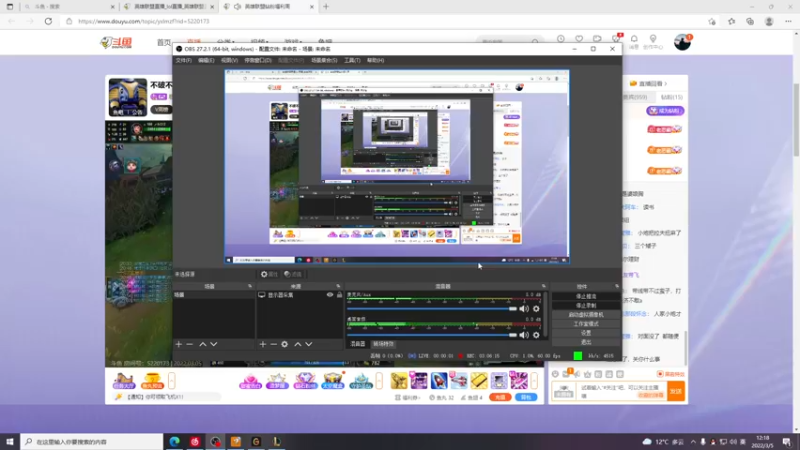Click the Douyu logo in browser page
The image size is (800, 450).
[116, 42]
